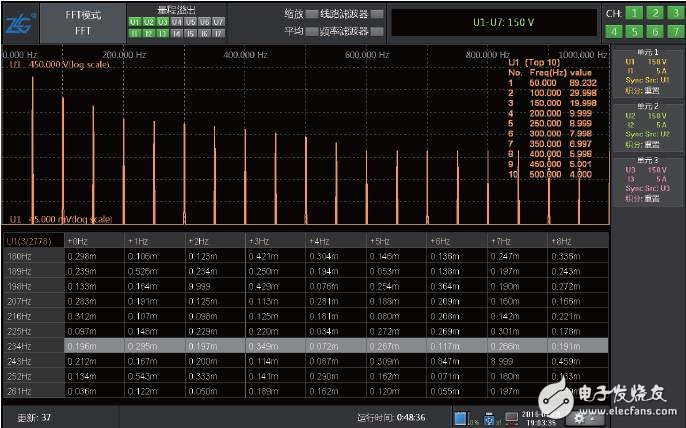Click the 500.000 Hz entry in Top 10 list
The height and width of the screenshot is (428, 686).
coord(551,174)
